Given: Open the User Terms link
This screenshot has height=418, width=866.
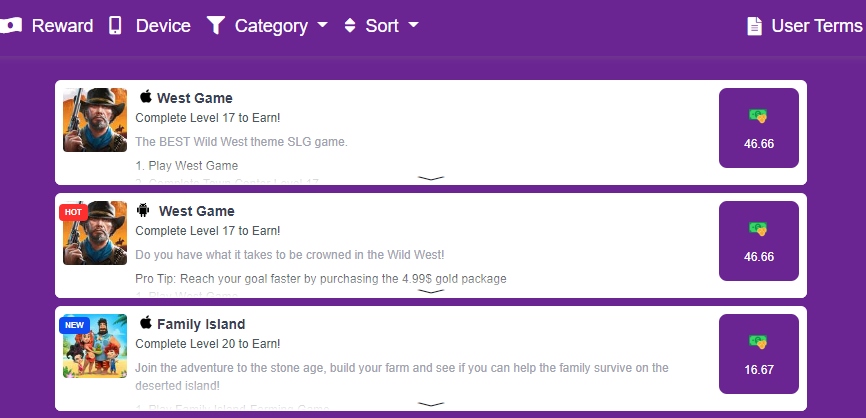Looking at the screenshot, I should click(805, 26).
